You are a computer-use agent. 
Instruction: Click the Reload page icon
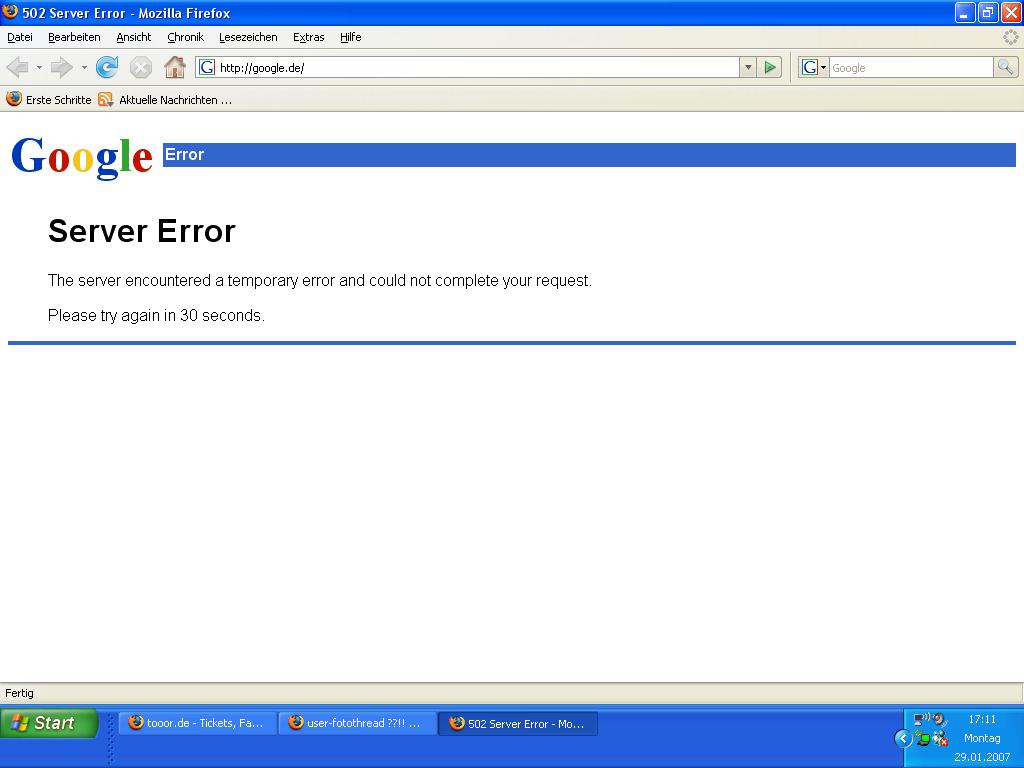click(107, 67)
